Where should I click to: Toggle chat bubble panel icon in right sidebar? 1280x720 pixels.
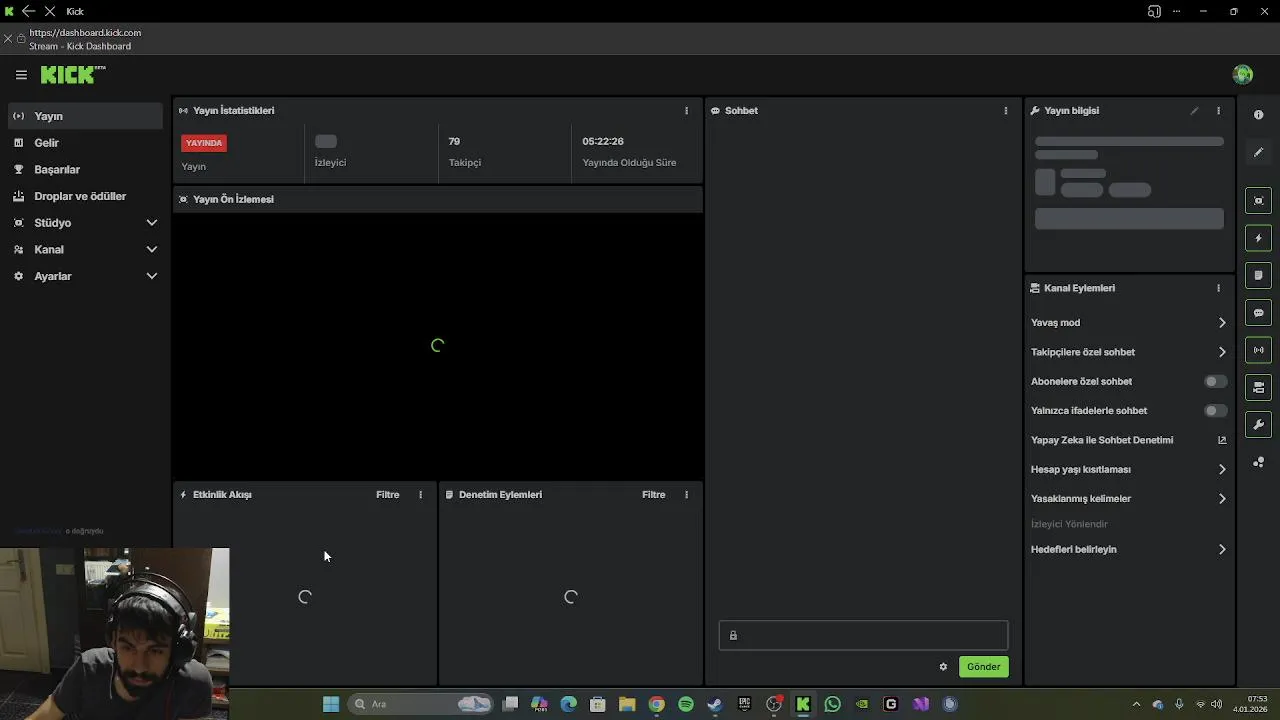pyautogui.click(x=1259, y=313)
